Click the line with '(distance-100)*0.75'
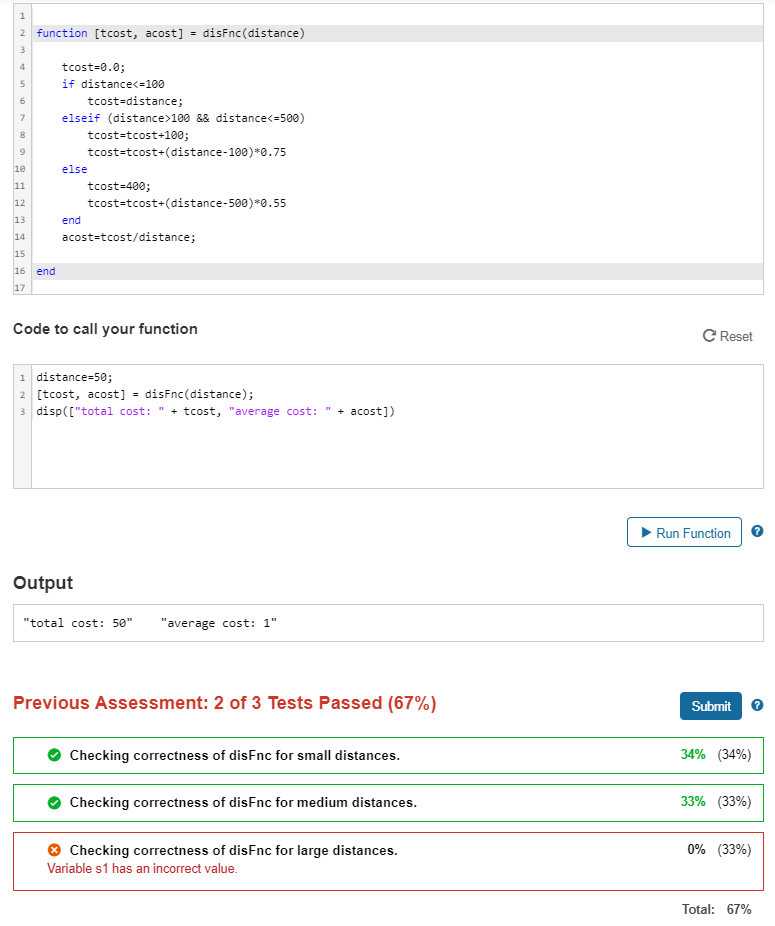Image resolution: width=775 pixels, height=926 pixels. [187, 152]
